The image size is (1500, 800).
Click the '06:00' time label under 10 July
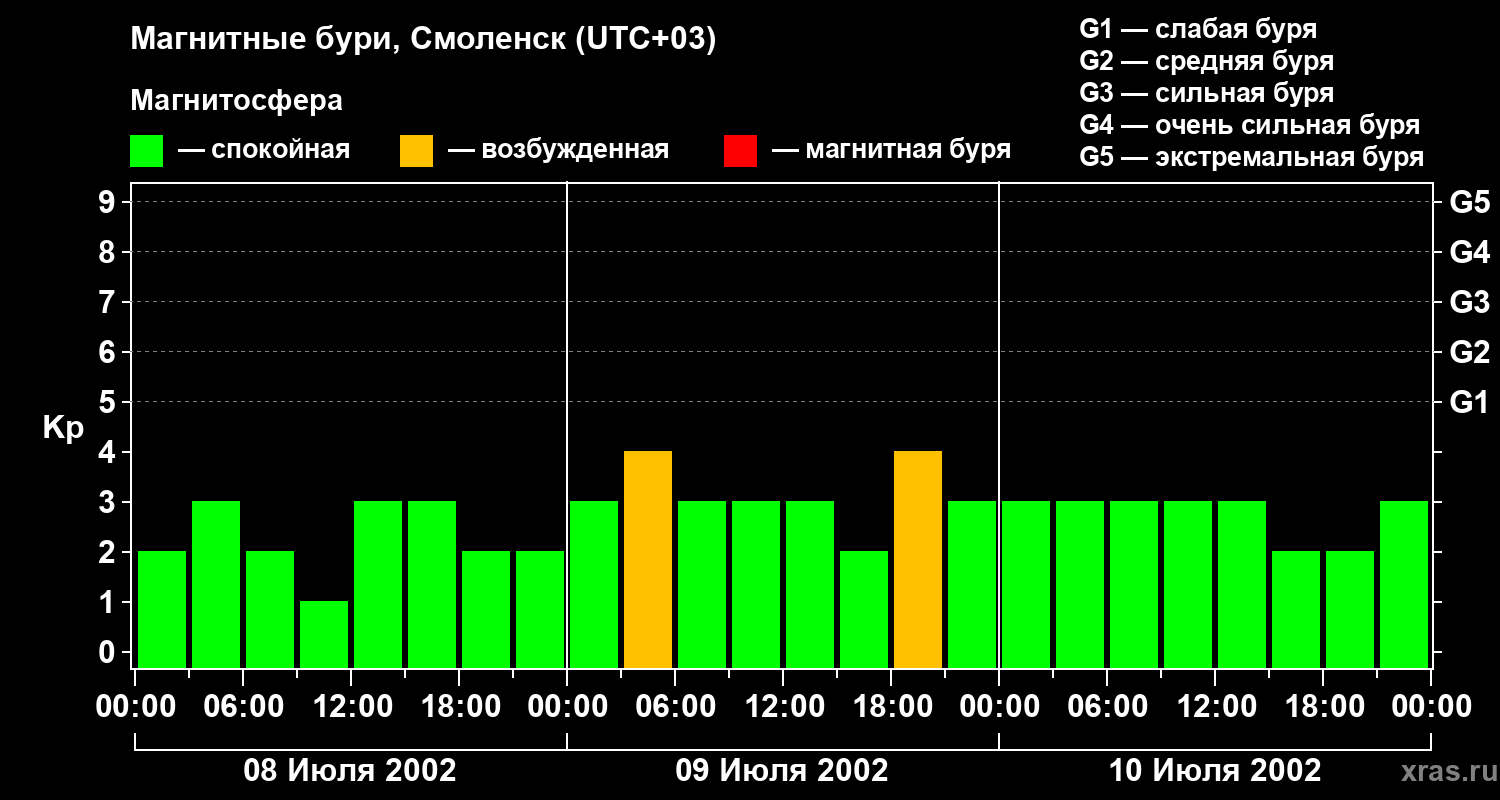point(1107,707)
